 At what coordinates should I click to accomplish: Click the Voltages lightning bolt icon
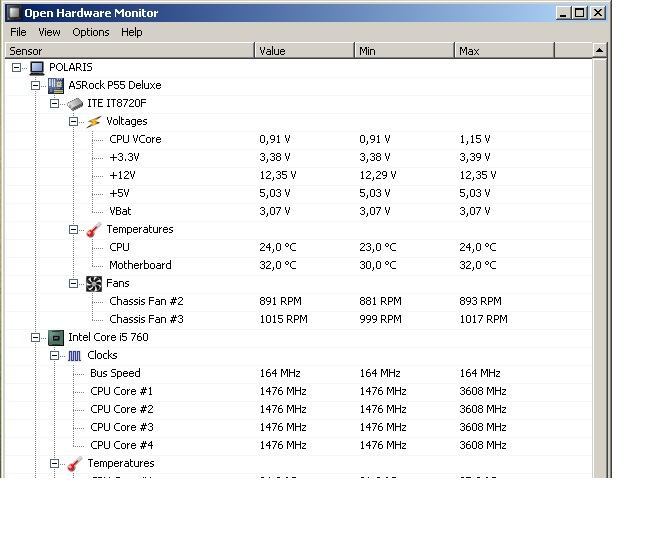tap(94, 122)
